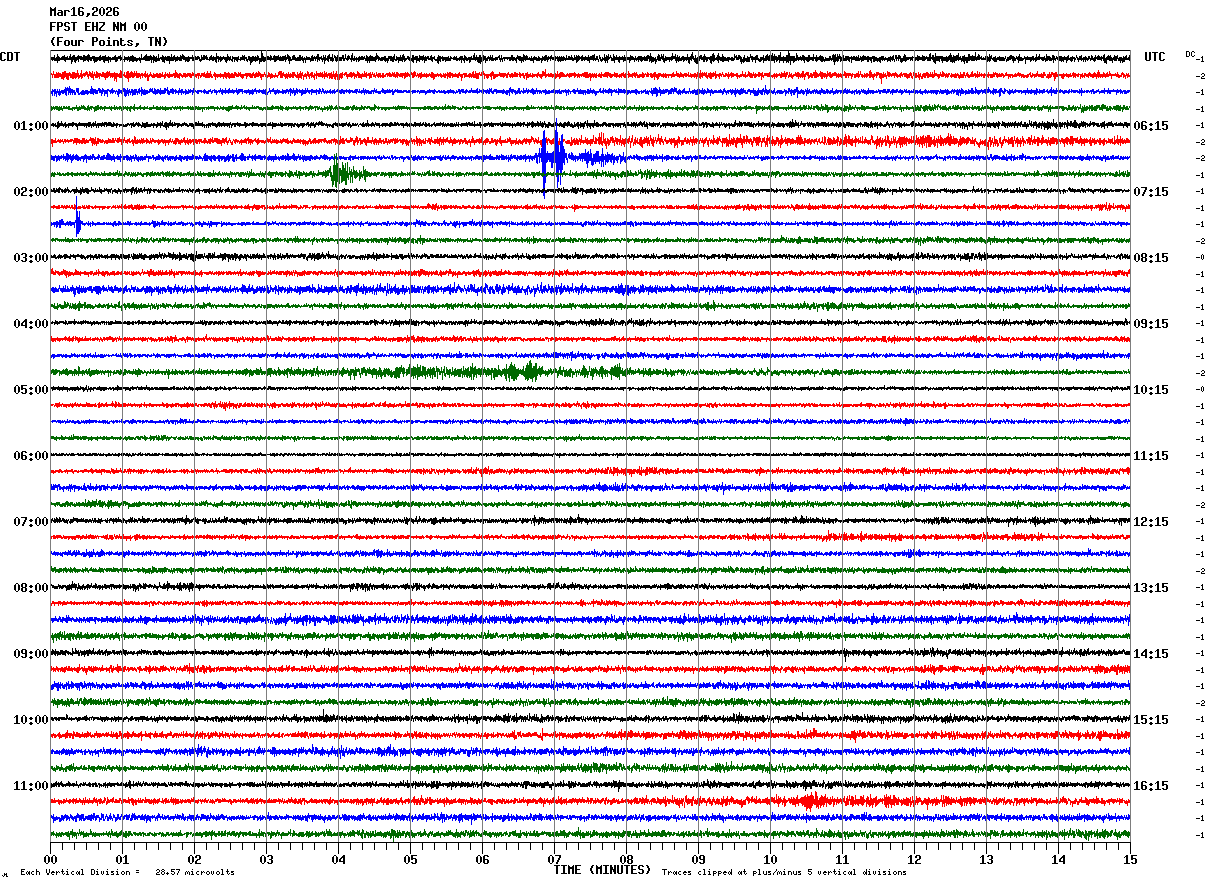Click the "11:15" UTC row label
The height and width of the screenshot is (886, 1210).
1151,456
